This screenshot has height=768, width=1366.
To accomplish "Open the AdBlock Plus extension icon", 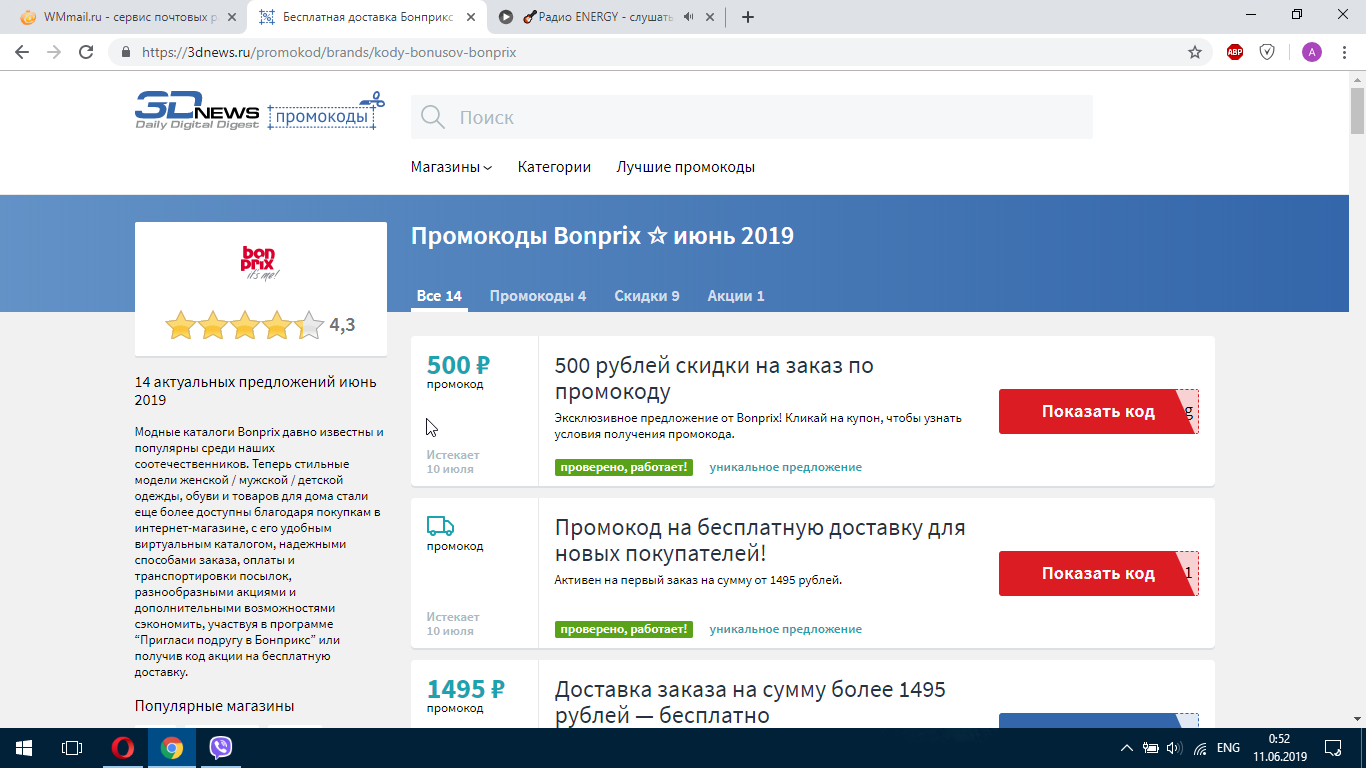I will click(1235, 52).
